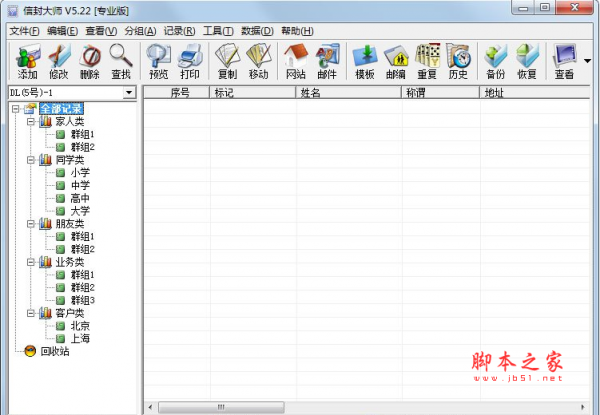Sort by the 地址 column header
This screenshot has width=600, height=415.
(x=535, y=92)
